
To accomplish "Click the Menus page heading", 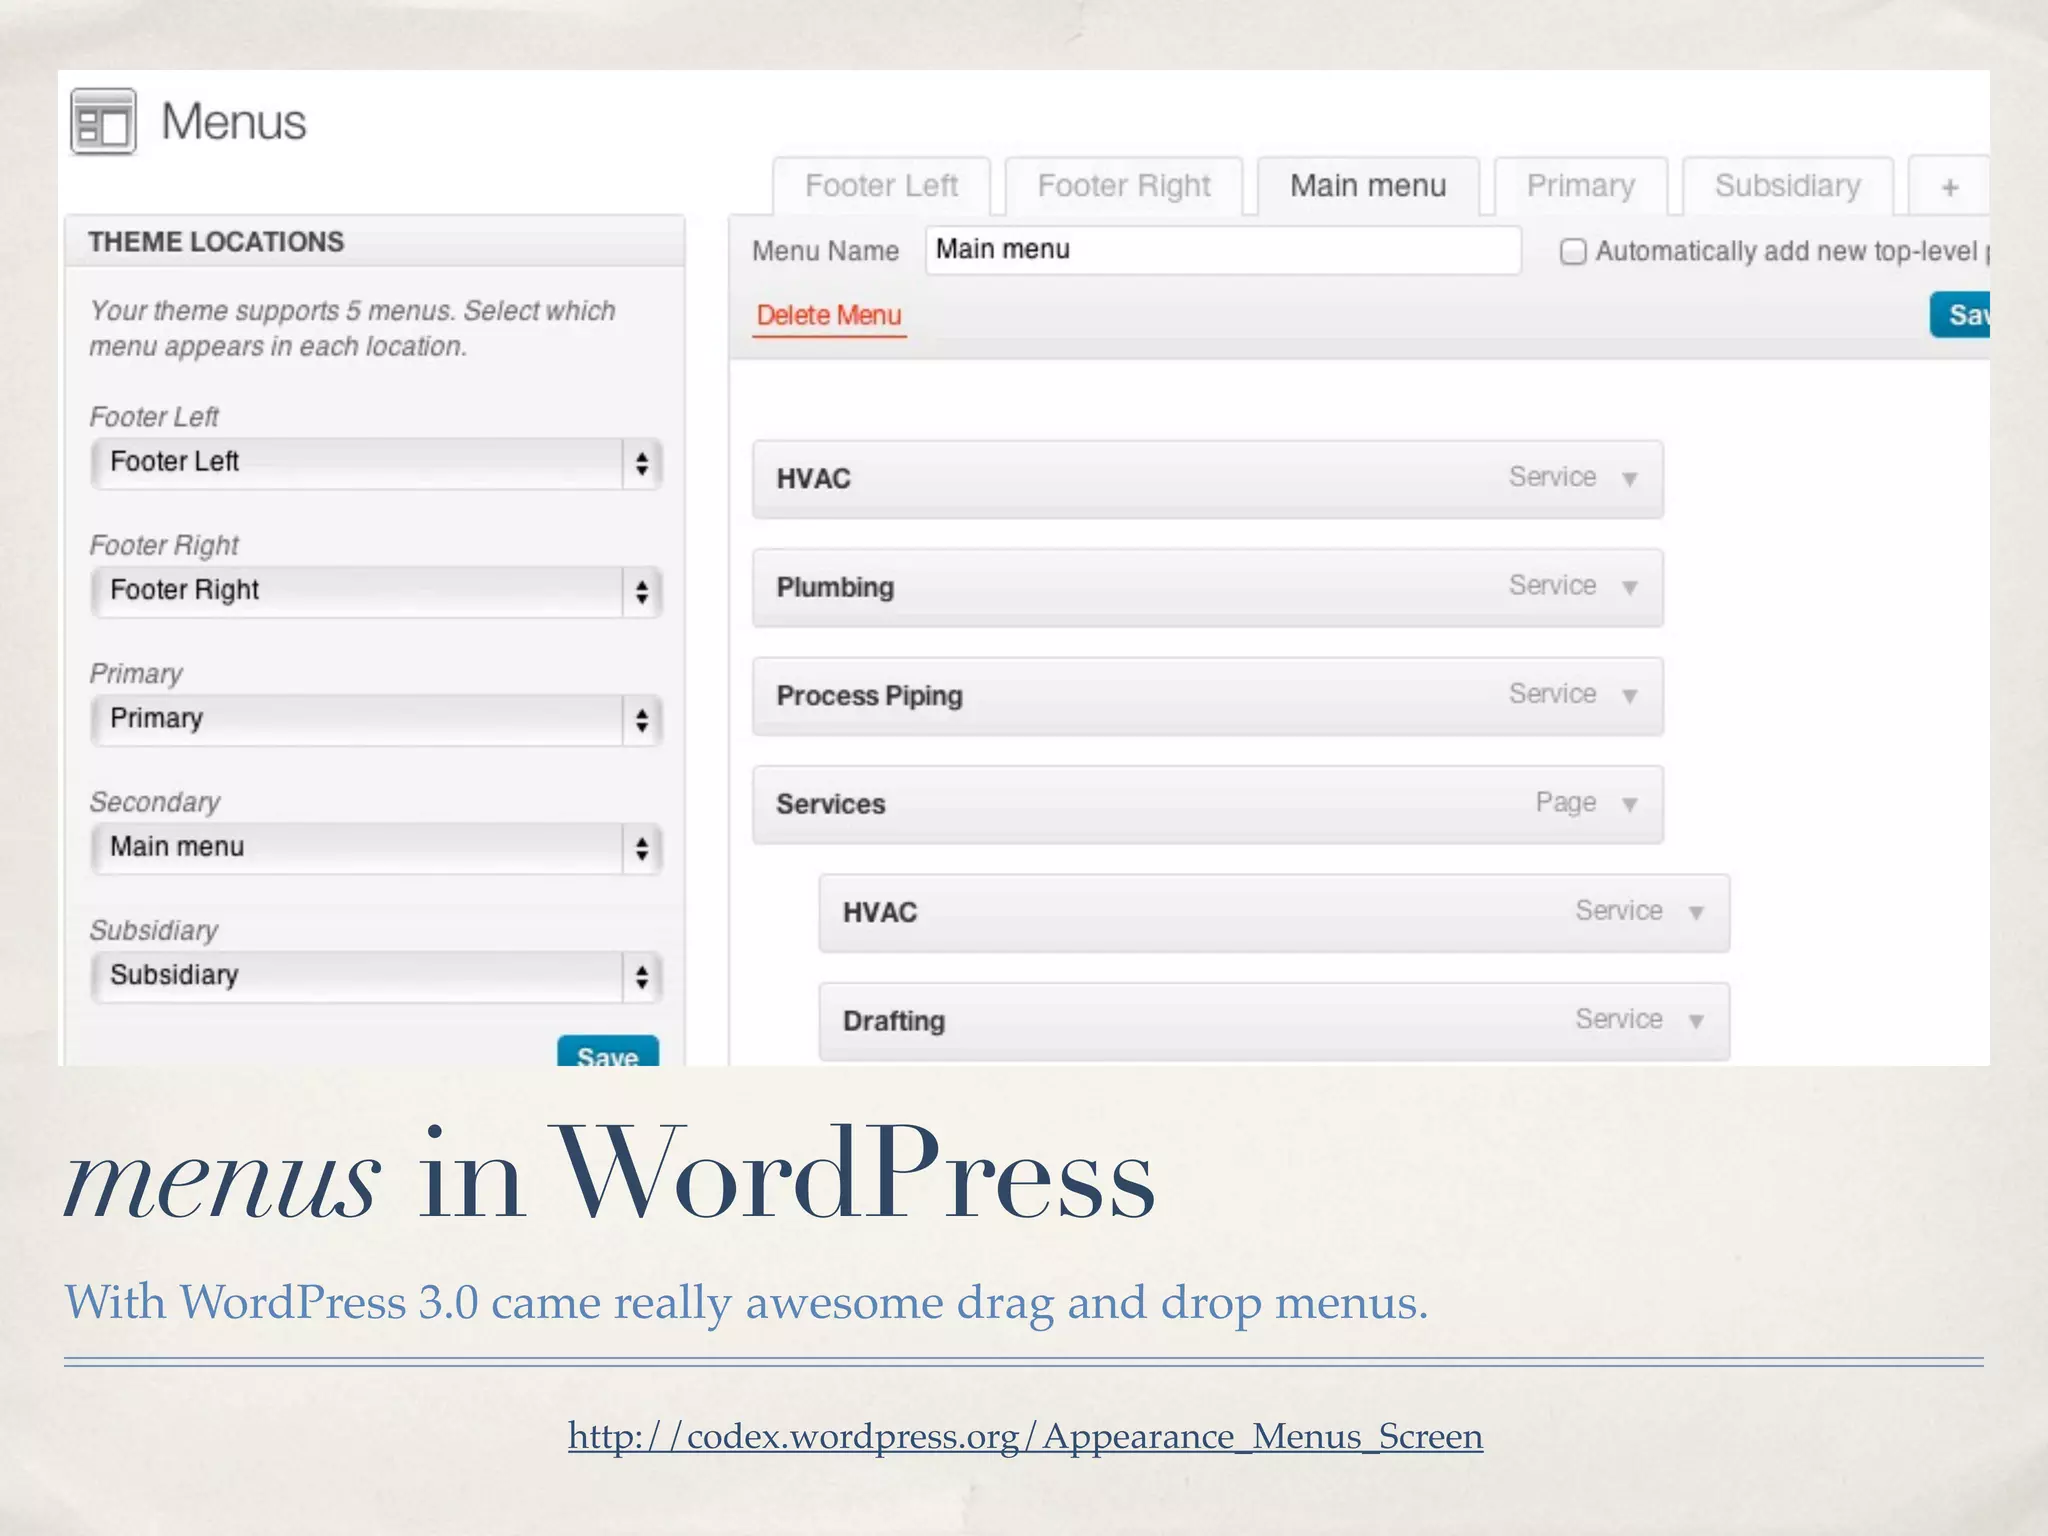I will coord(234,122).
